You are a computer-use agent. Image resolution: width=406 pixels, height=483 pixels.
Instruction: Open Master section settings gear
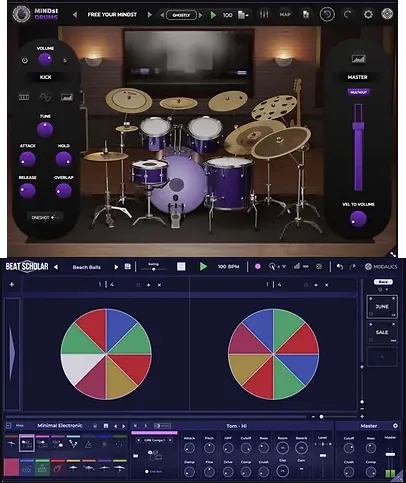pyautogui.click(x=395, y=426)
